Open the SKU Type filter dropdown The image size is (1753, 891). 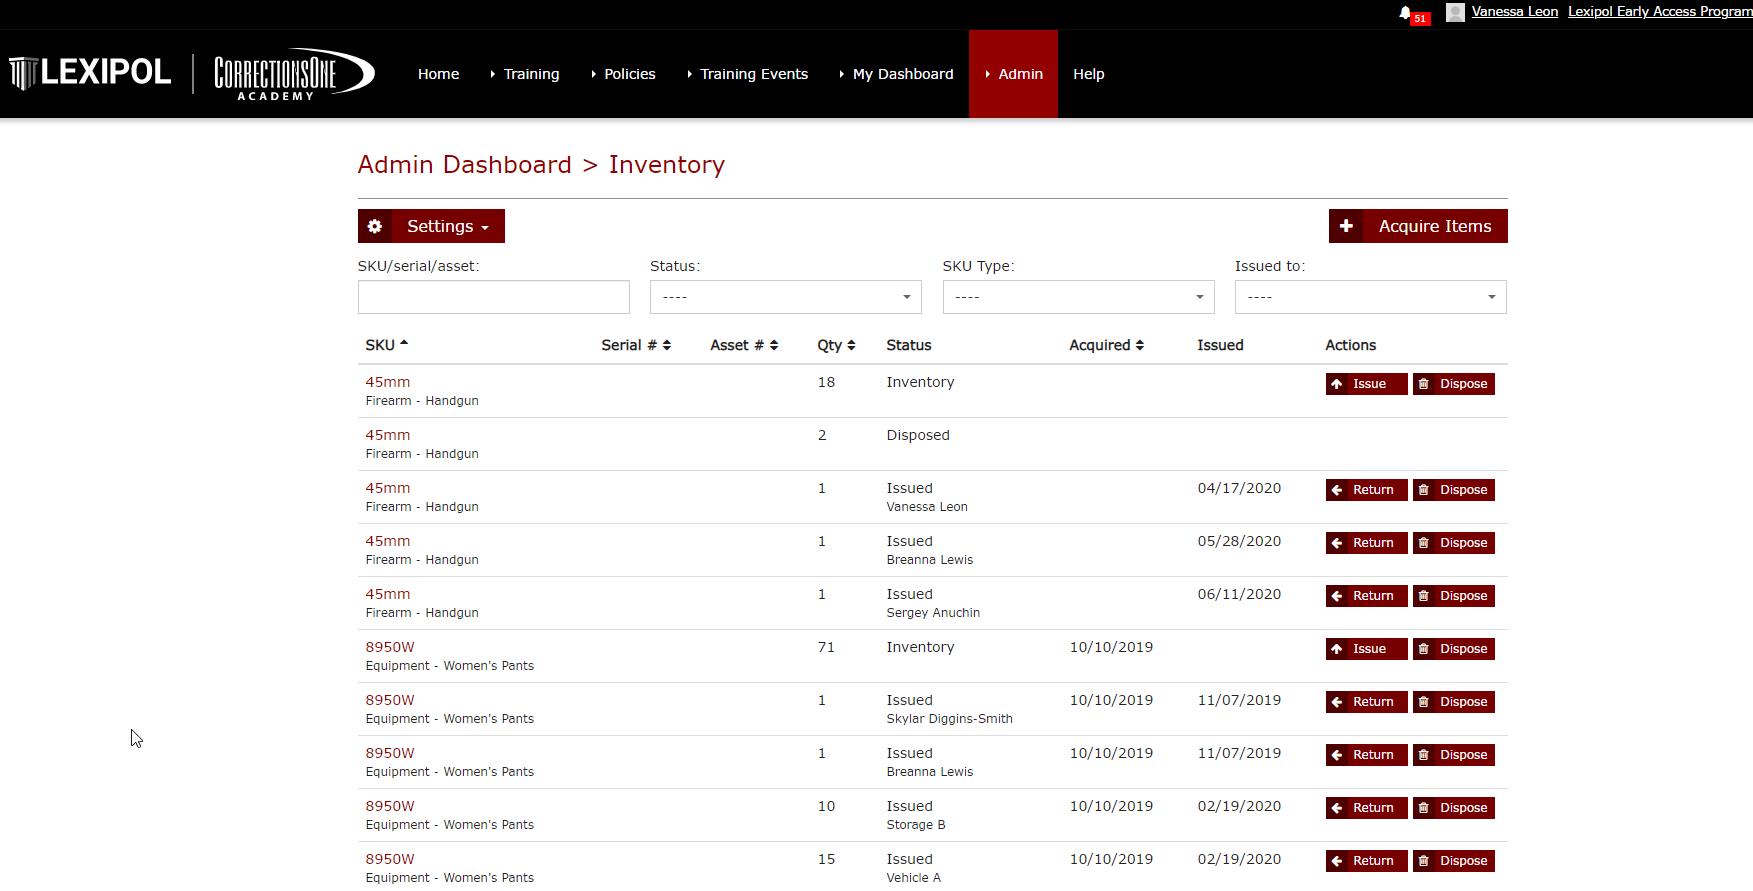(x=1078, y=297)
